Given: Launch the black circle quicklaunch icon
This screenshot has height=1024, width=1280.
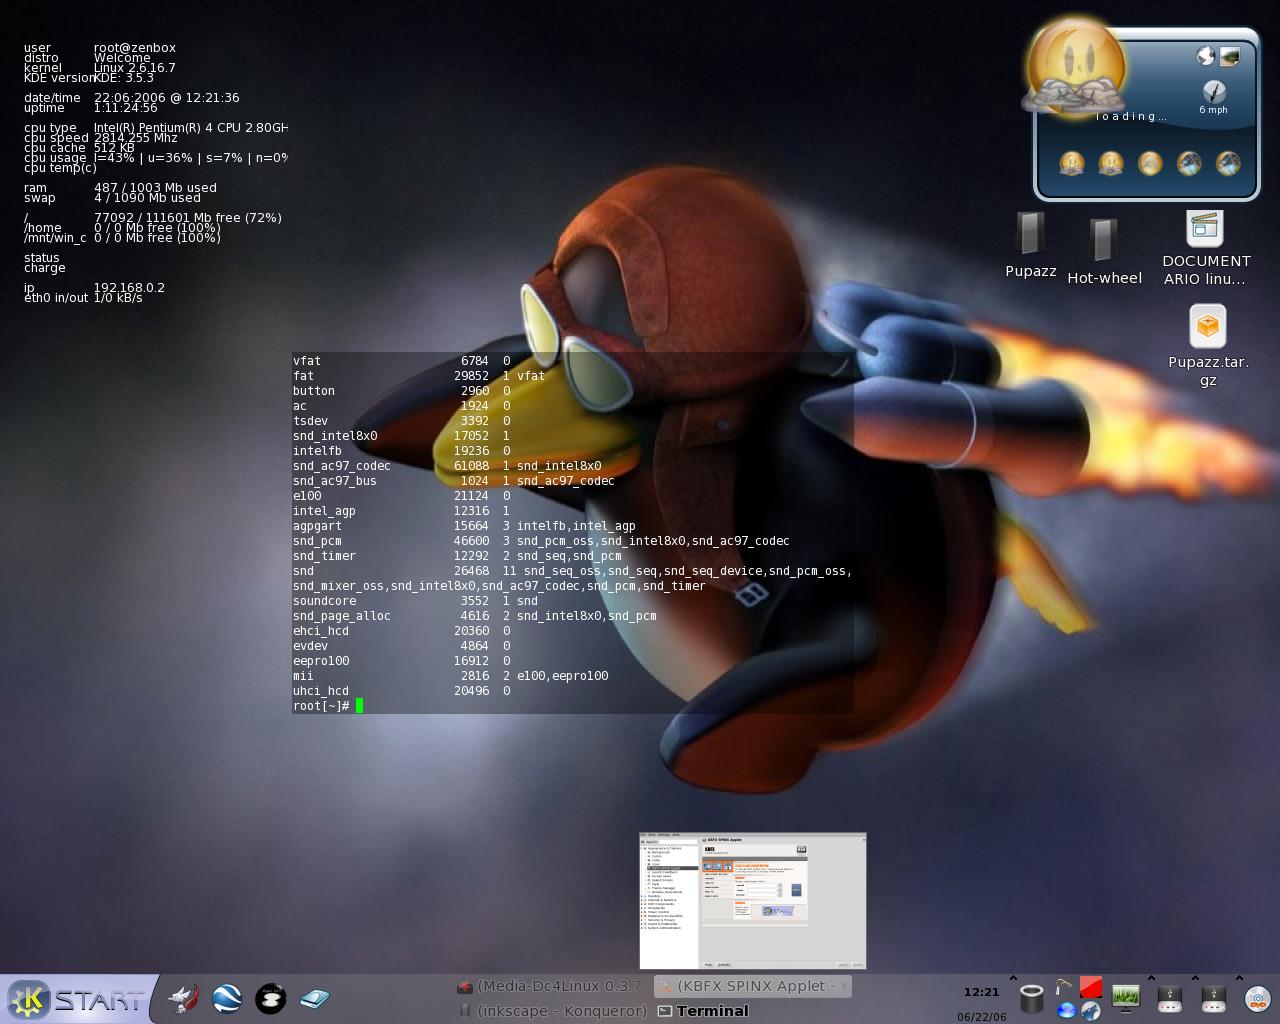Looking at the screenshot, I should pos(271,998).
